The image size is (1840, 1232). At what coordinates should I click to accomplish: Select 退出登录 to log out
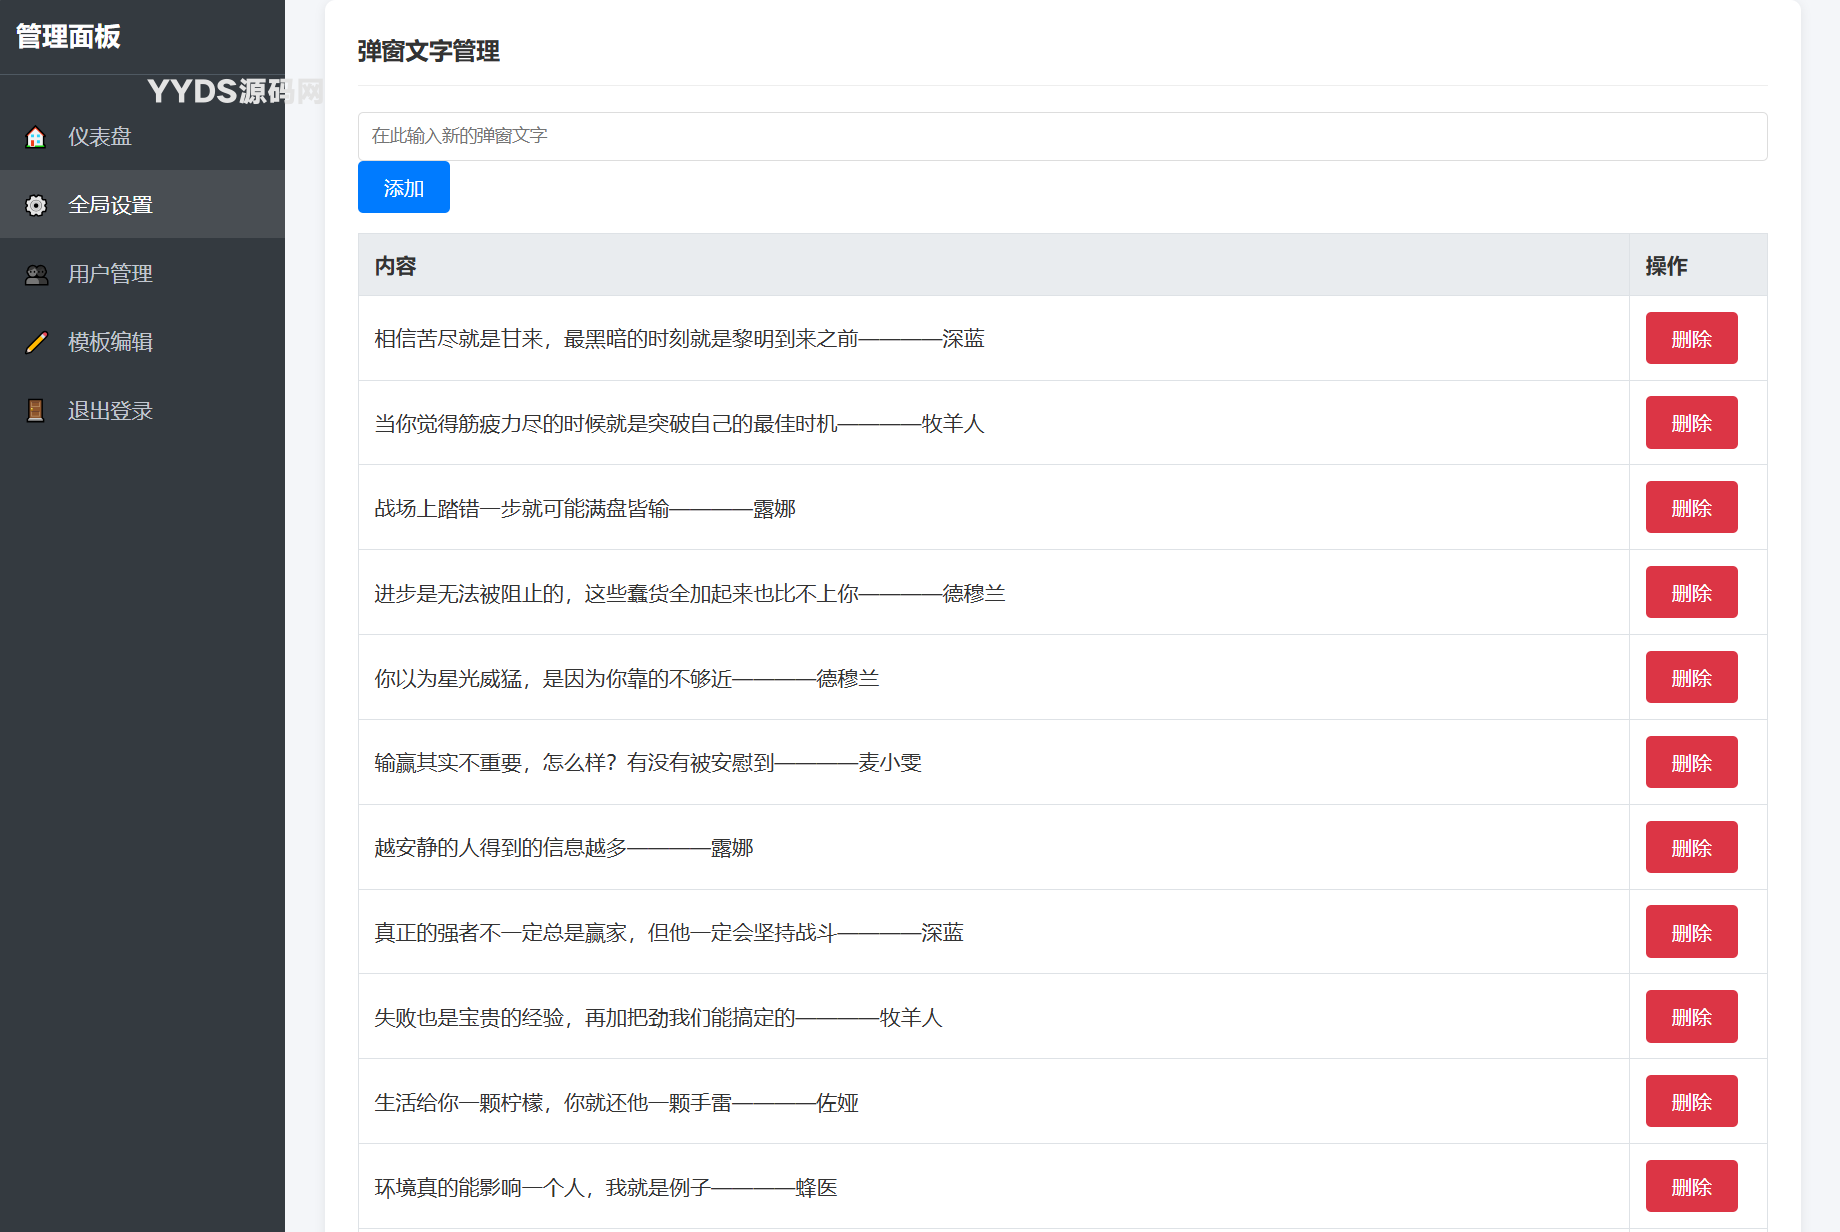pyautogui.click(x=110, y=411)
